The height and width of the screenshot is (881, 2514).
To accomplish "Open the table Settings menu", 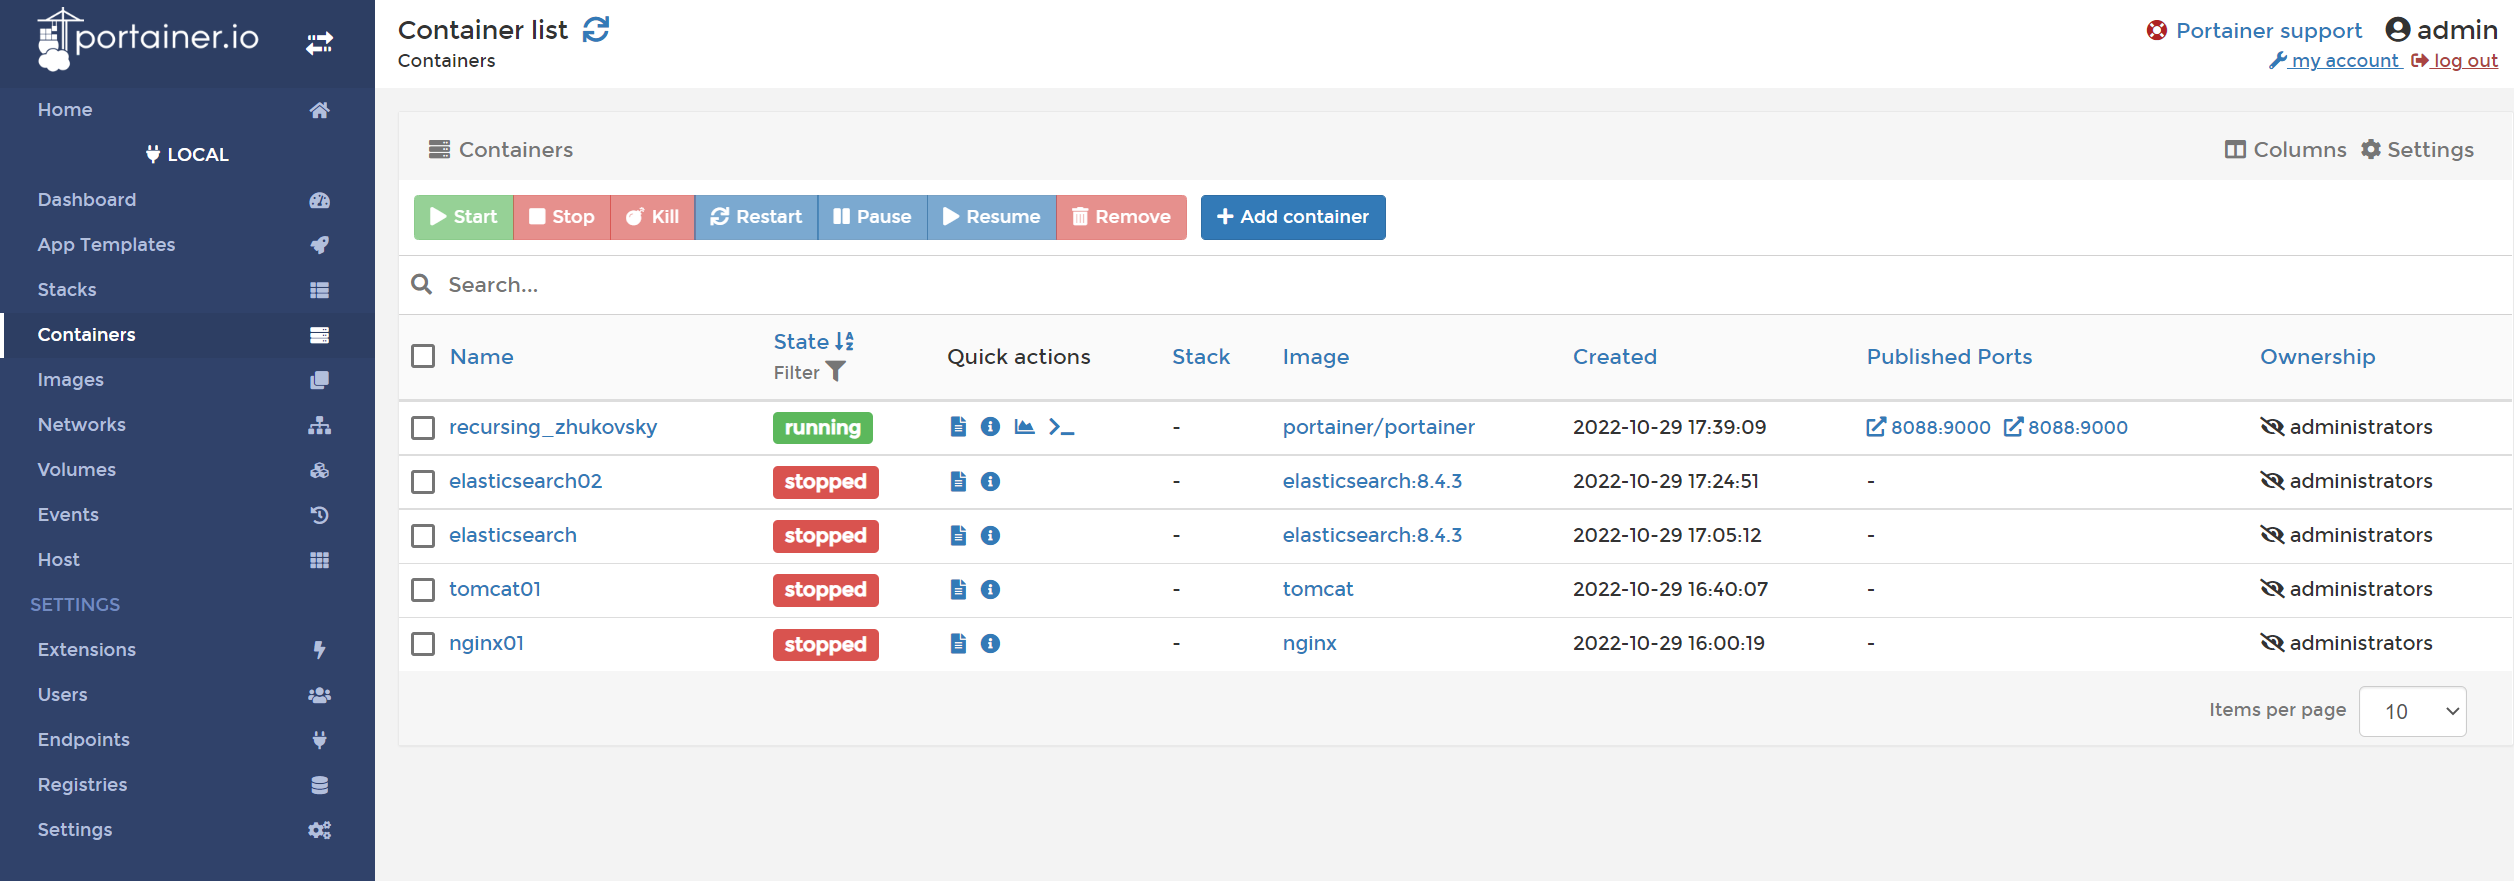I will coord(2417,149).
